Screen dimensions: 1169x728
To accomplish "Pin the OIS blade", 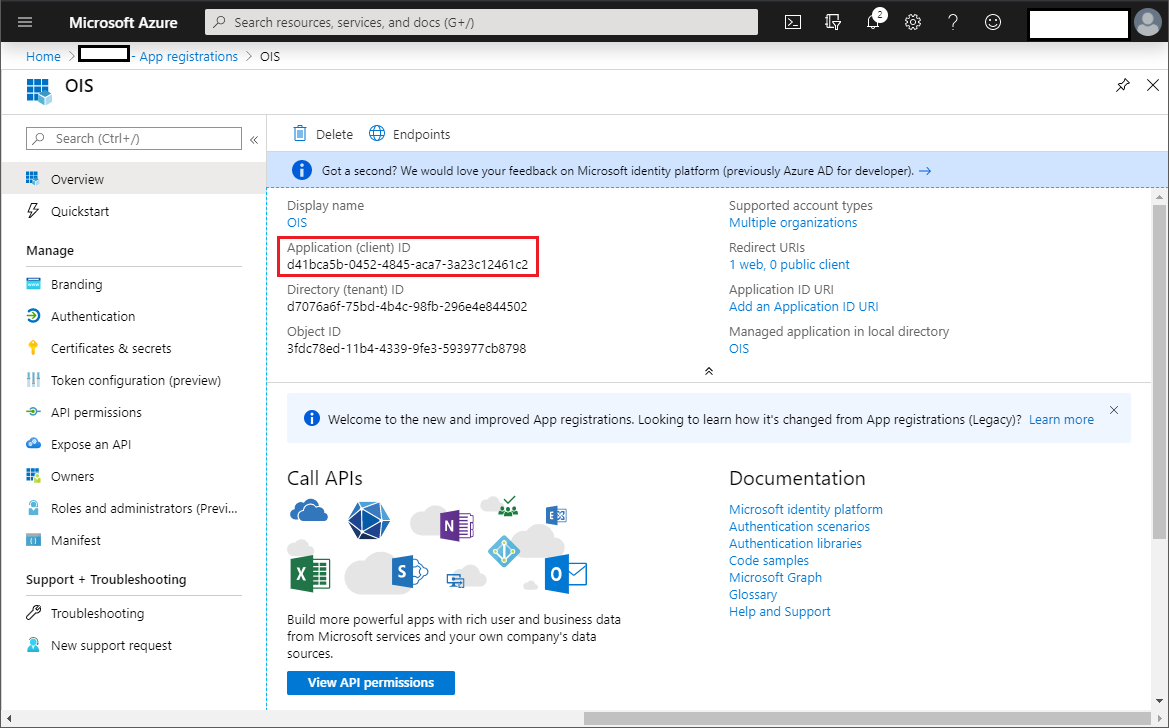I will pyautogui.click(x=1123, y=85).
